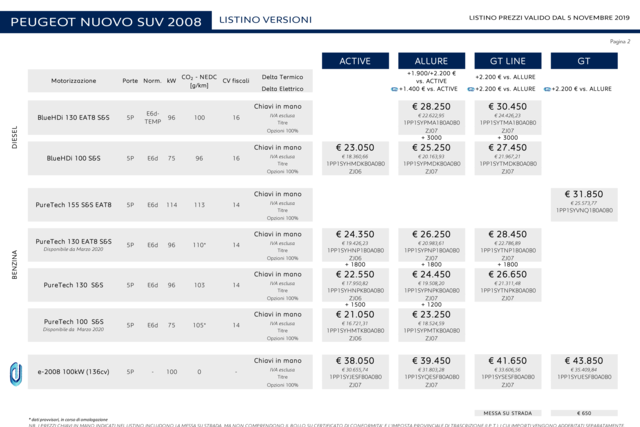The width and height of the screenshot is (640, 427).
Task: Click the vertical DIESEL section label
Action: (15, 137)
